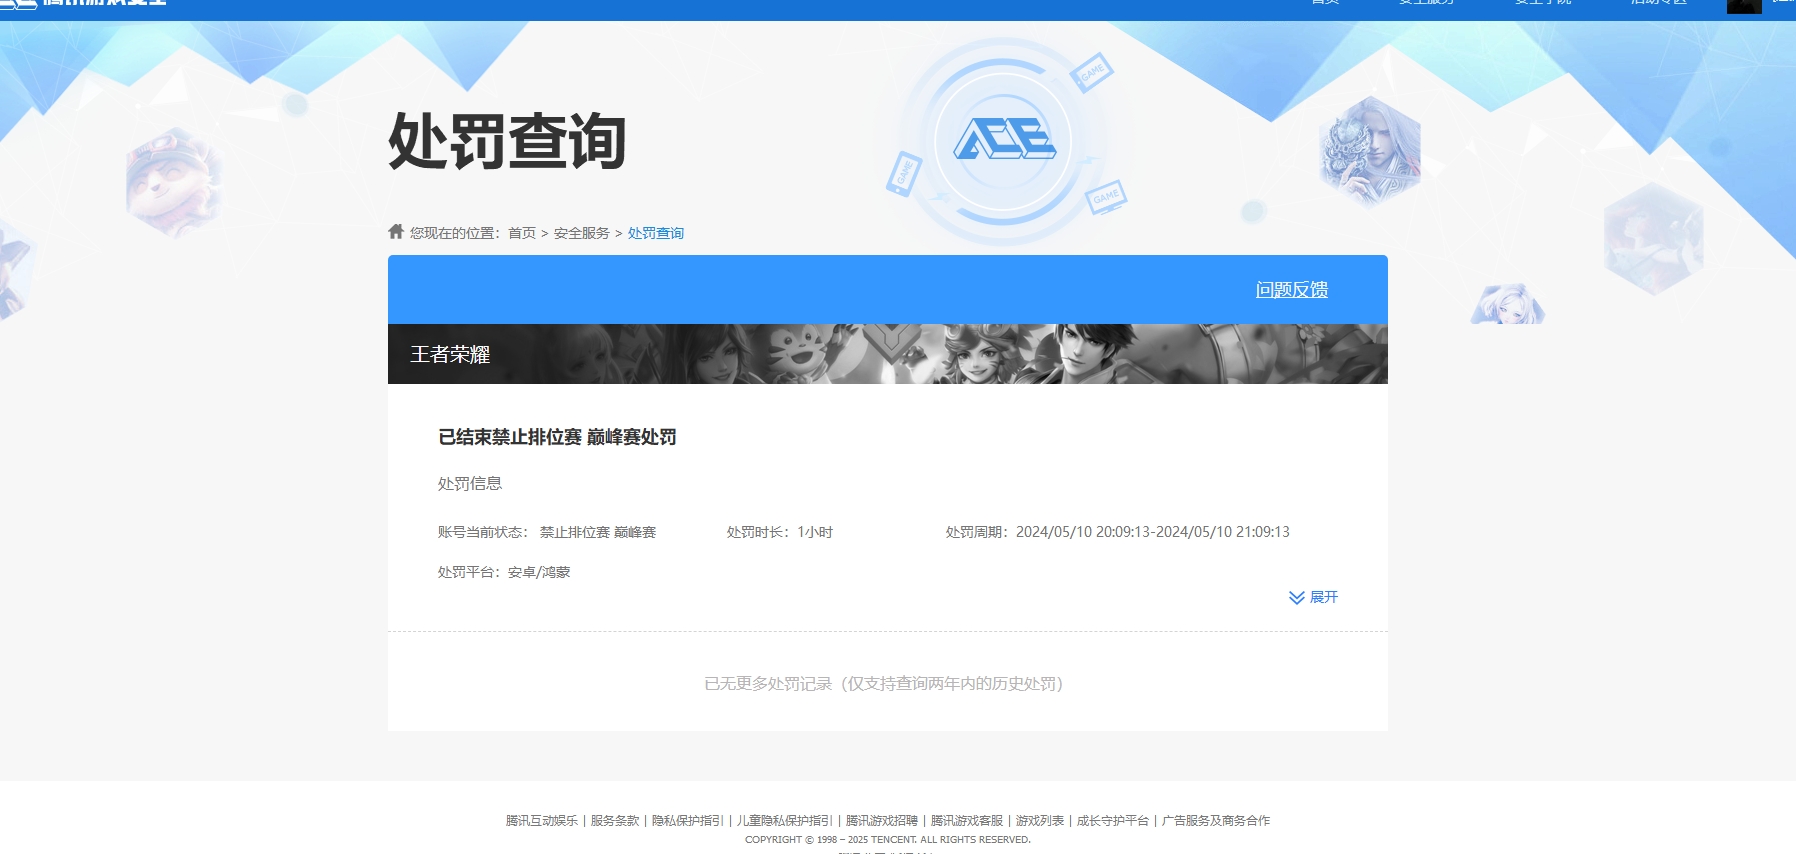Viewport: 1796px width, 854px height.
Task: Click the 处罚查询 page heading
Action: click(507, 141)
